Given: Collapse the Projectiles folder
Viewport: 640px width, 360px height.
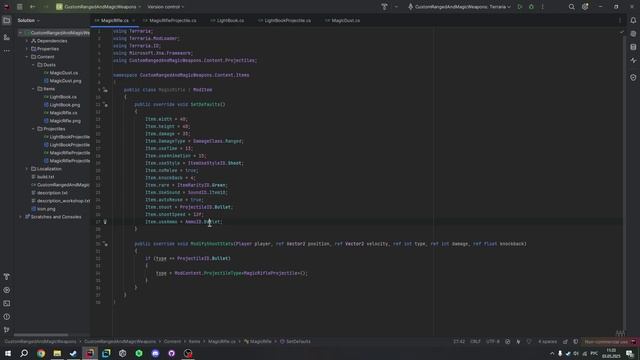Looking at the screenshot, I should tap(33, 129).
